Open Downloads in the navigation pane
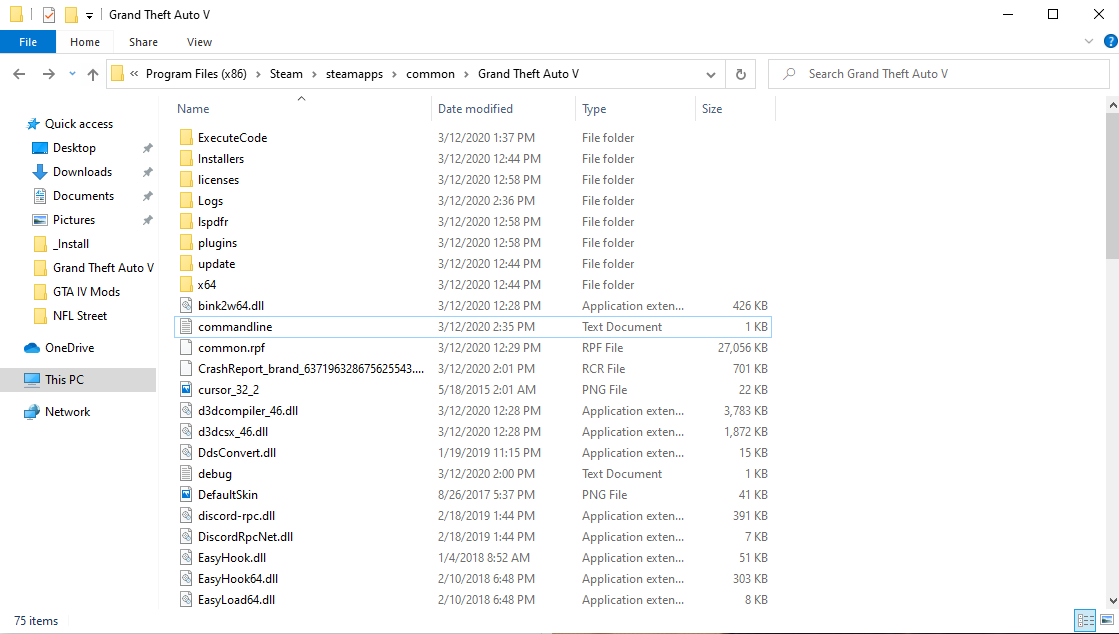Image resolution: width=1119 pixels, height=634 pixels. (x=82, y=172)
